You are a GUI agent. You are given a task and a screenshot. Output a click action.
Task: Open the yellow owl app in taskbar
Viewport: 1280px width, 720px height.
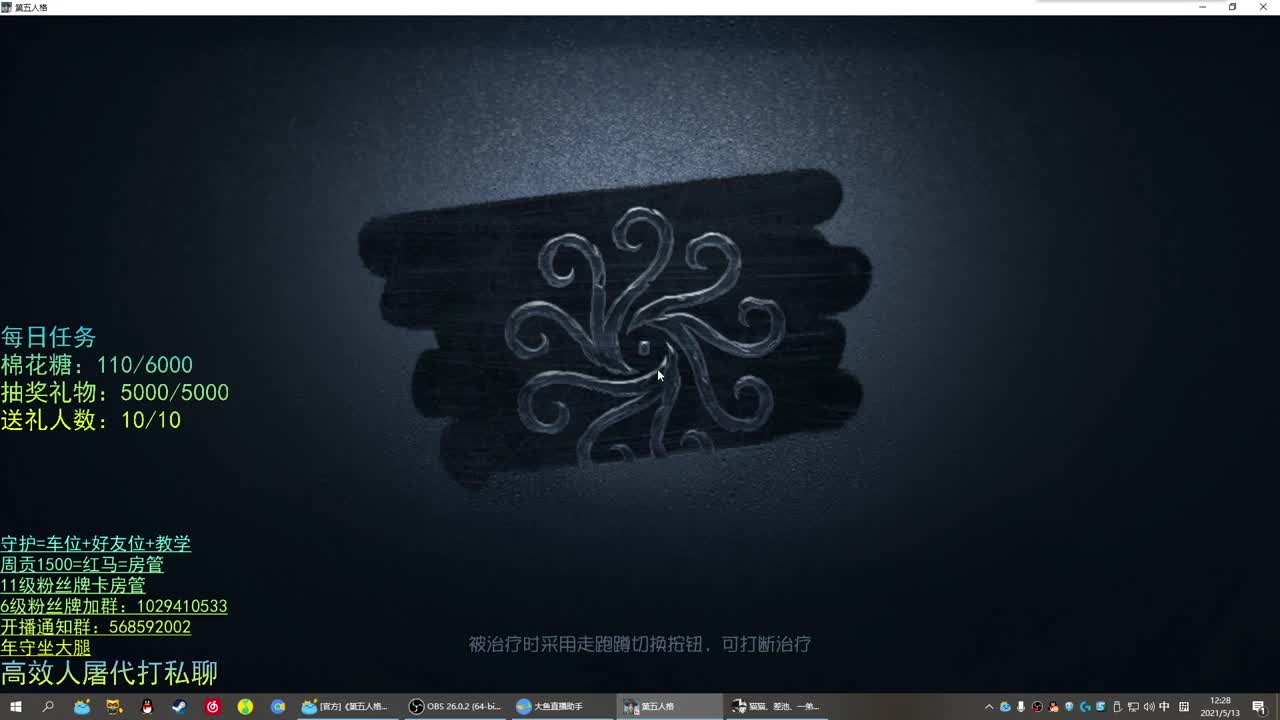[115, 707]
